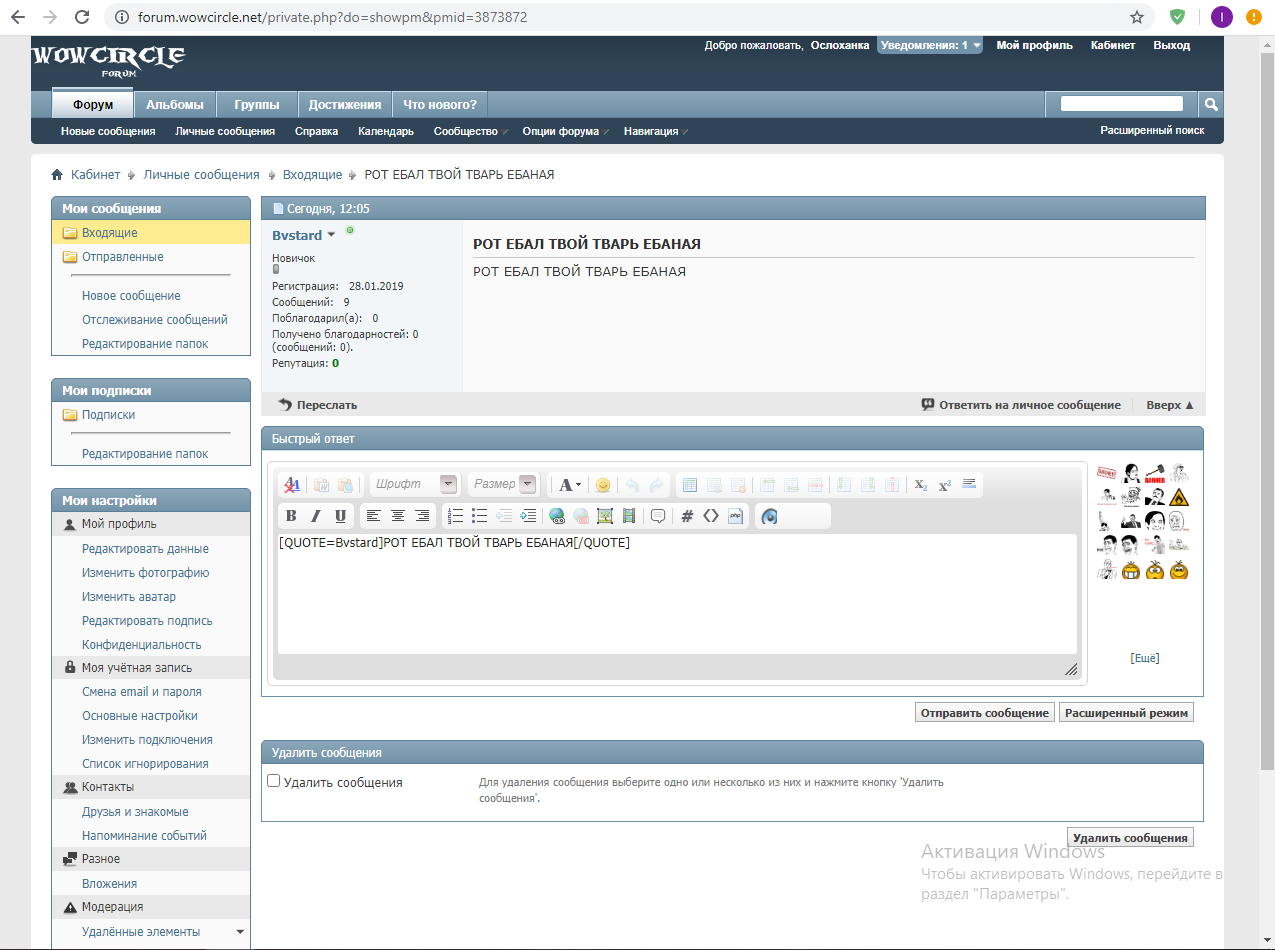Insert an image into the reply
Screen dimensions: 1275x950
tap(604, 516)
